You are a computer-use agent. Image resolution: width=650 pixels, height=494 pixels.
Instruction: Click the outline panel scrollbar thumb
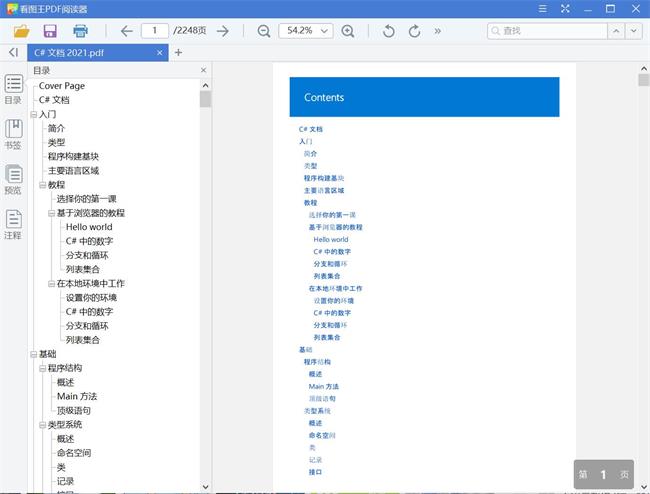(205, 99)
